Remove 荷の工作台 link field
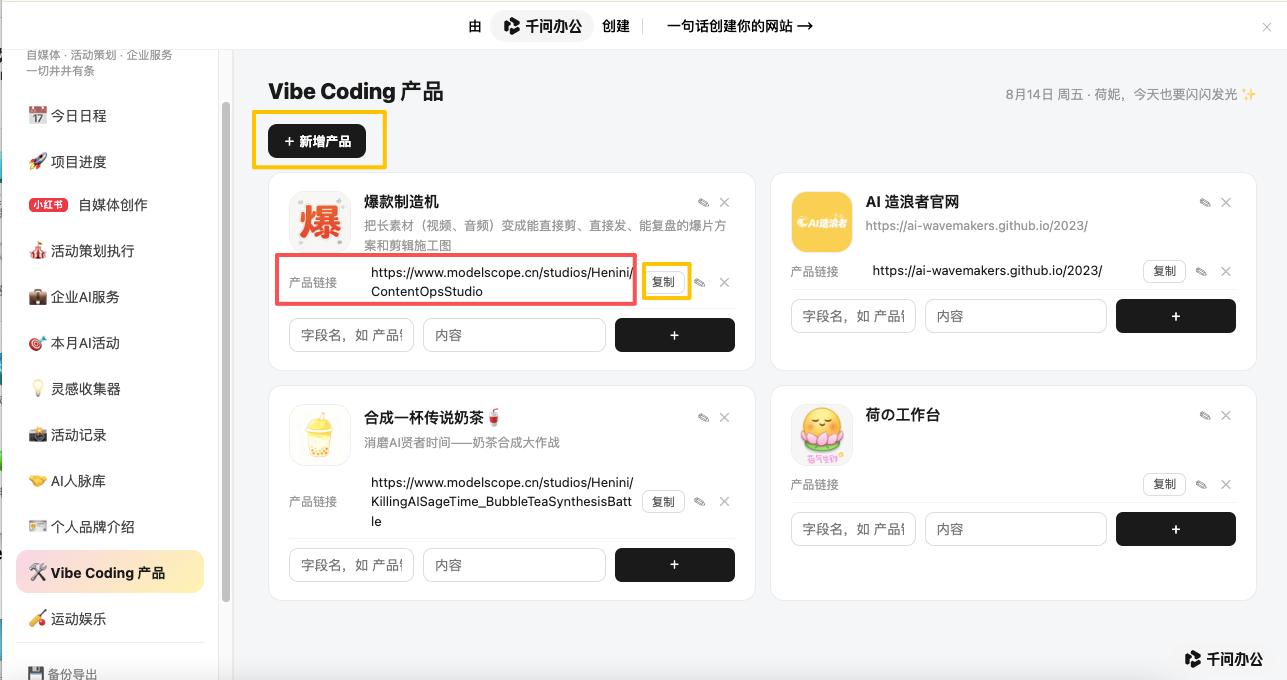Viewport: 1287px width, 680px height. [1226, 485]
